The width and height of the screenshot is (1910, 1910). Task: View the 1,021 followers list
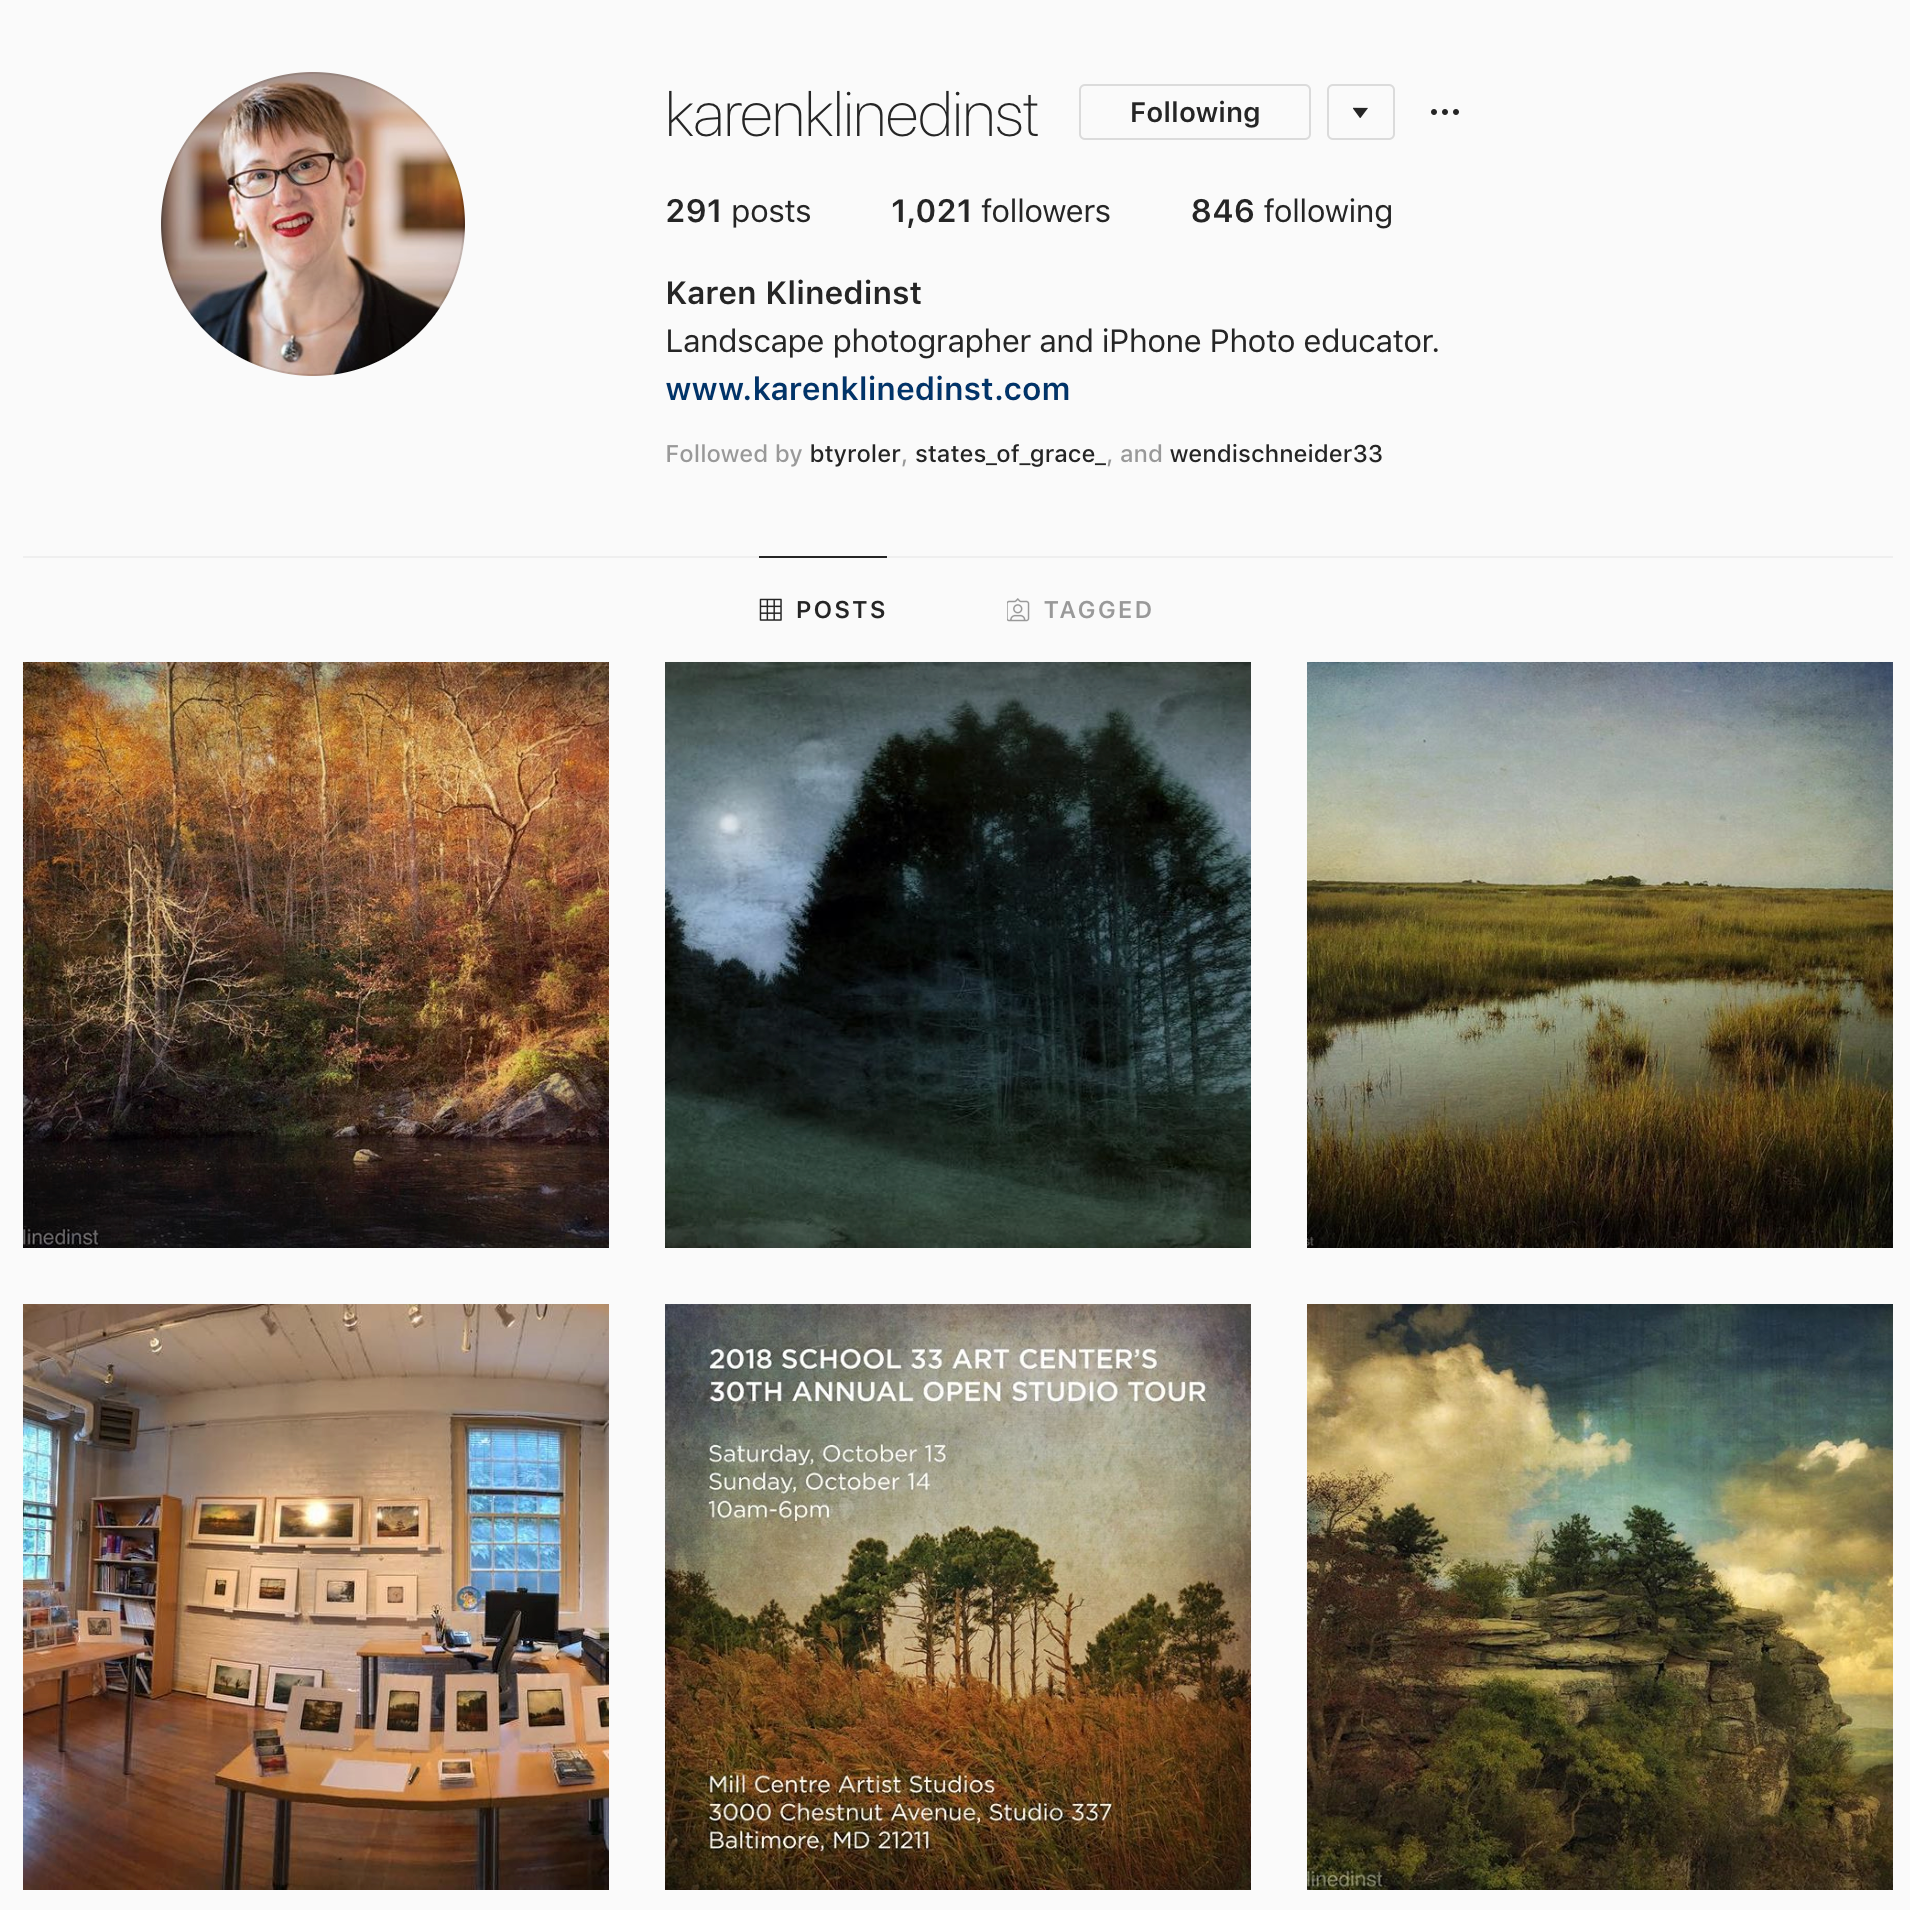pos(1000,211)
